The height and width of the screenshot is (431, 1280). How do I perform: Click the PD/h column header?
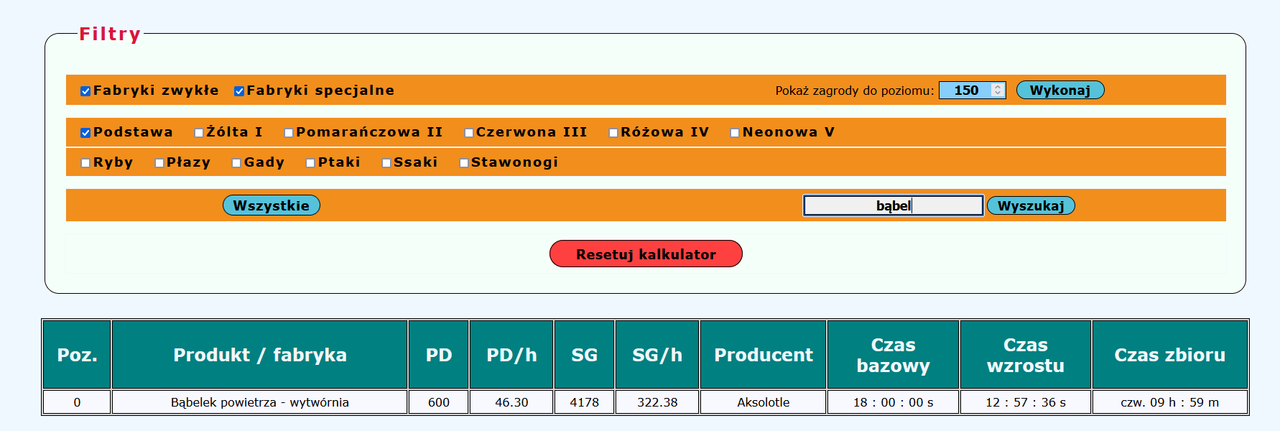(511, 355)
